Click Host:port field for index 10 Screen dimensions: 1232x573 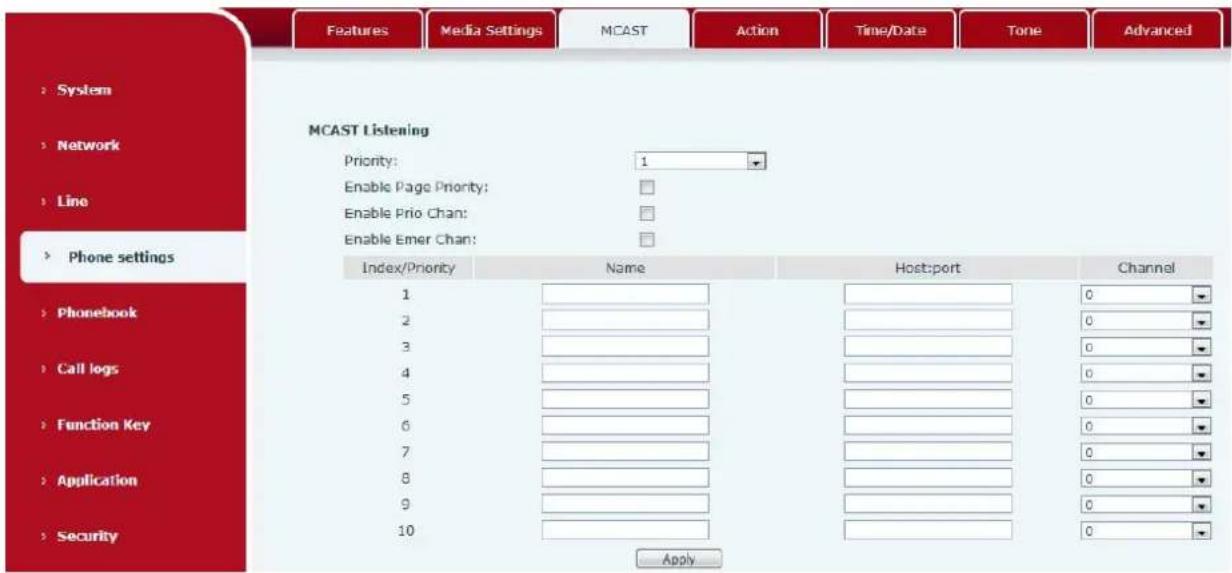(928, 529)
